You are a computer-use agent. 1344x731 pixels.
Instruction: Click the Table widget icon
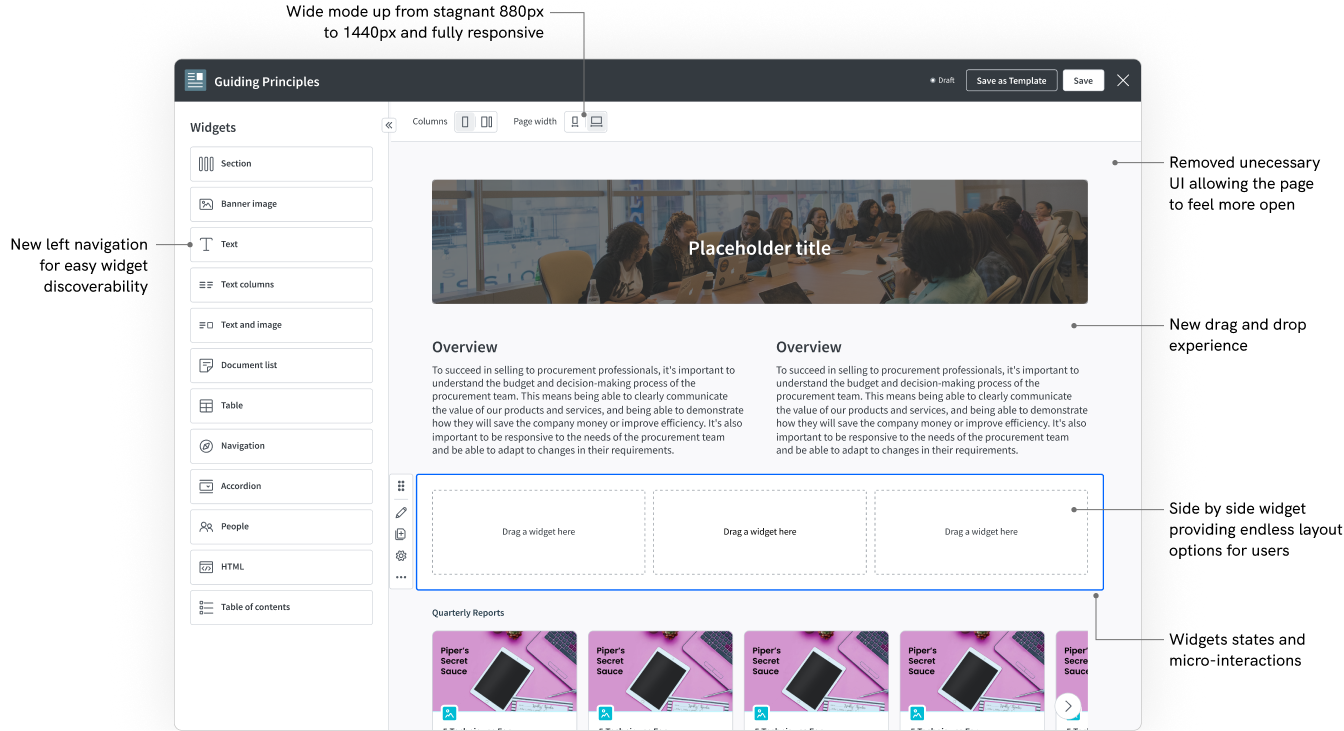tap(206, 406)
